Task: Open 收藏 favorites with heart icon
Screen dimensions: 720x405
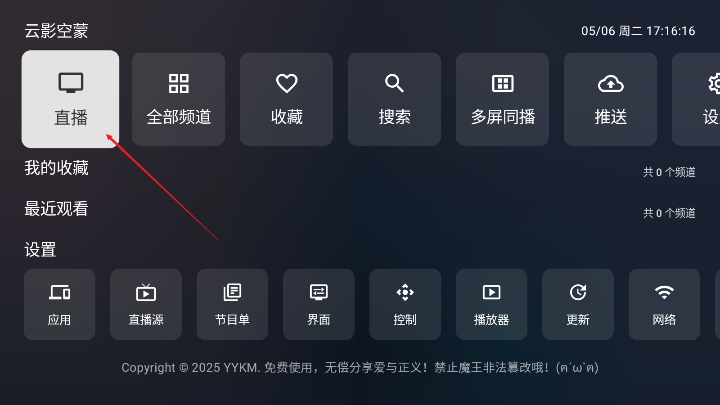Action: (x=287, y=99)
